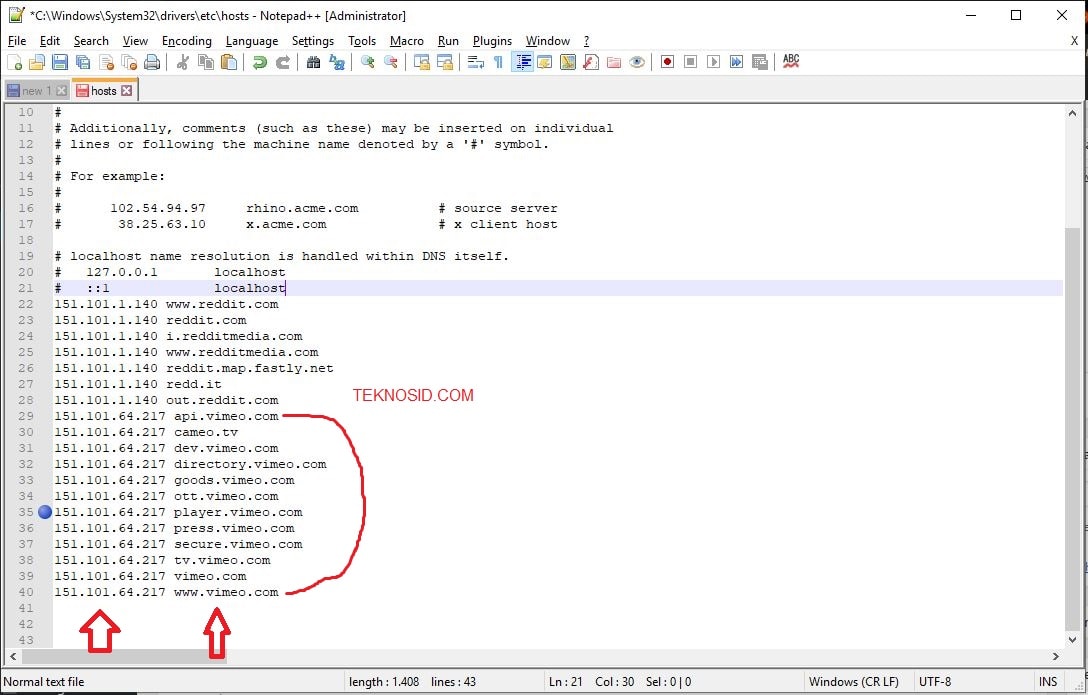Open the Document Map toolbar icon

568,62
